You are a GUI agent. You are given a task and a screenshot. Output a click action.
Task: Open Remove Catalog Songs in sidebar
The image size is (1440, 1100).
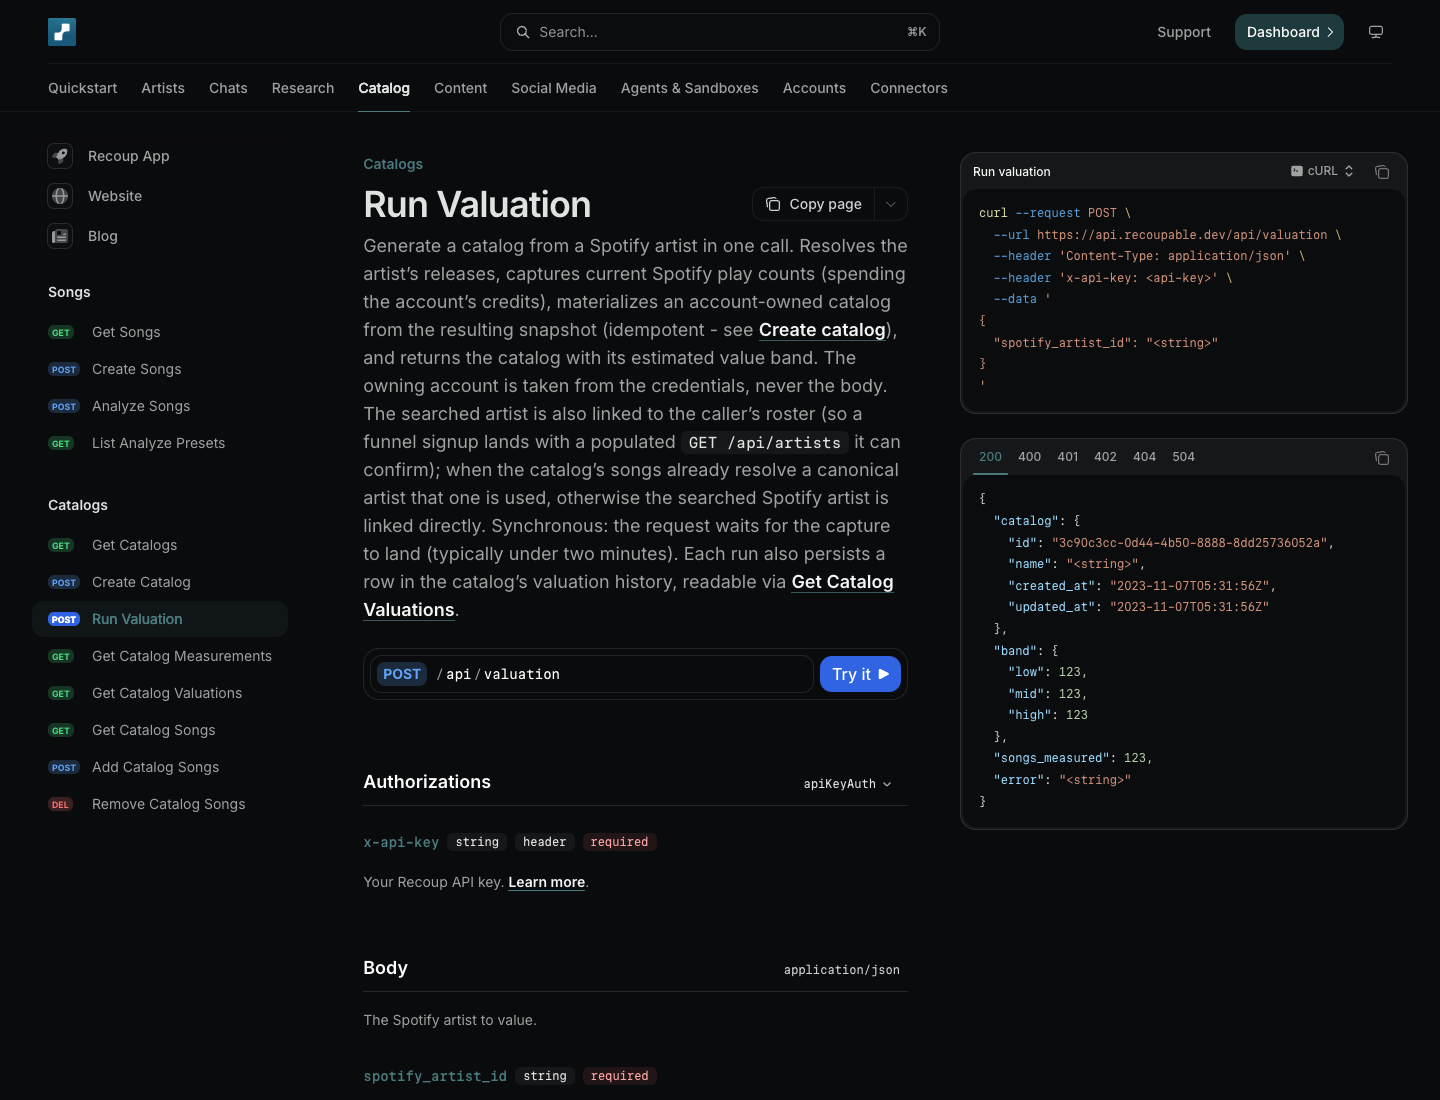click(160, 804)
